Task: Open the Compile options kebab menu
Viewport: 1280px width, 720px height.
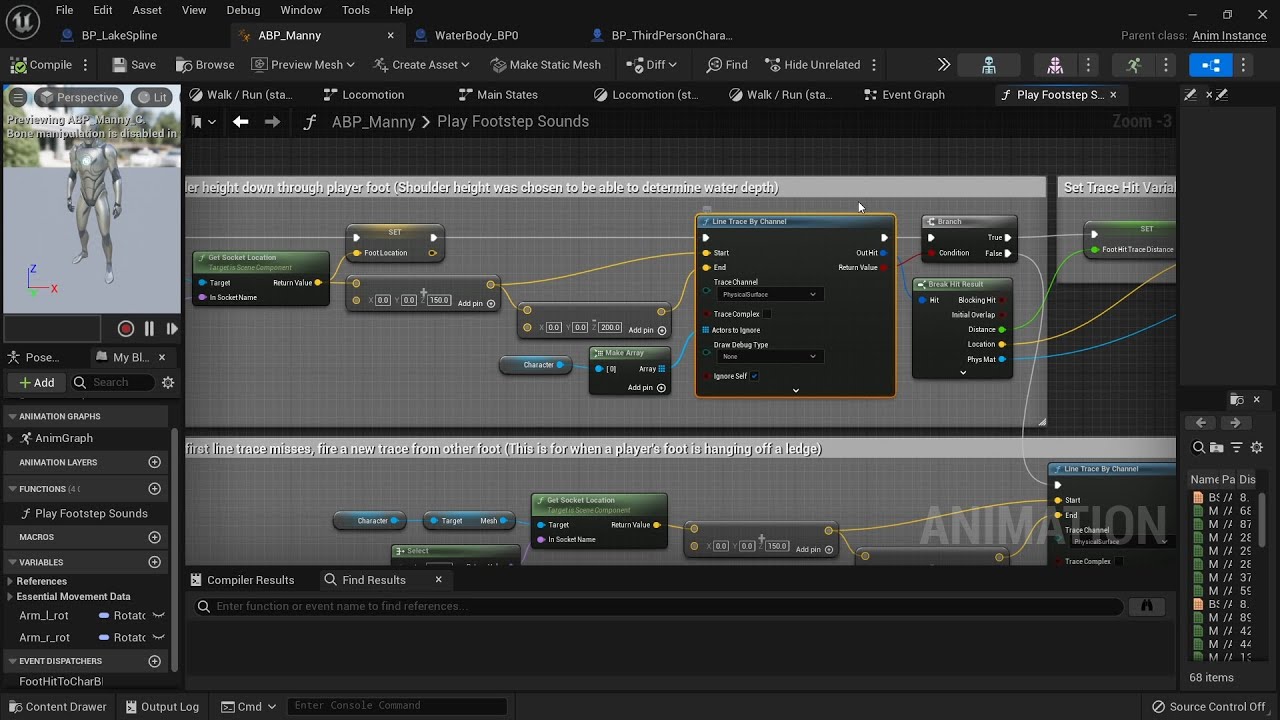Action: click(x=86, y=65)
